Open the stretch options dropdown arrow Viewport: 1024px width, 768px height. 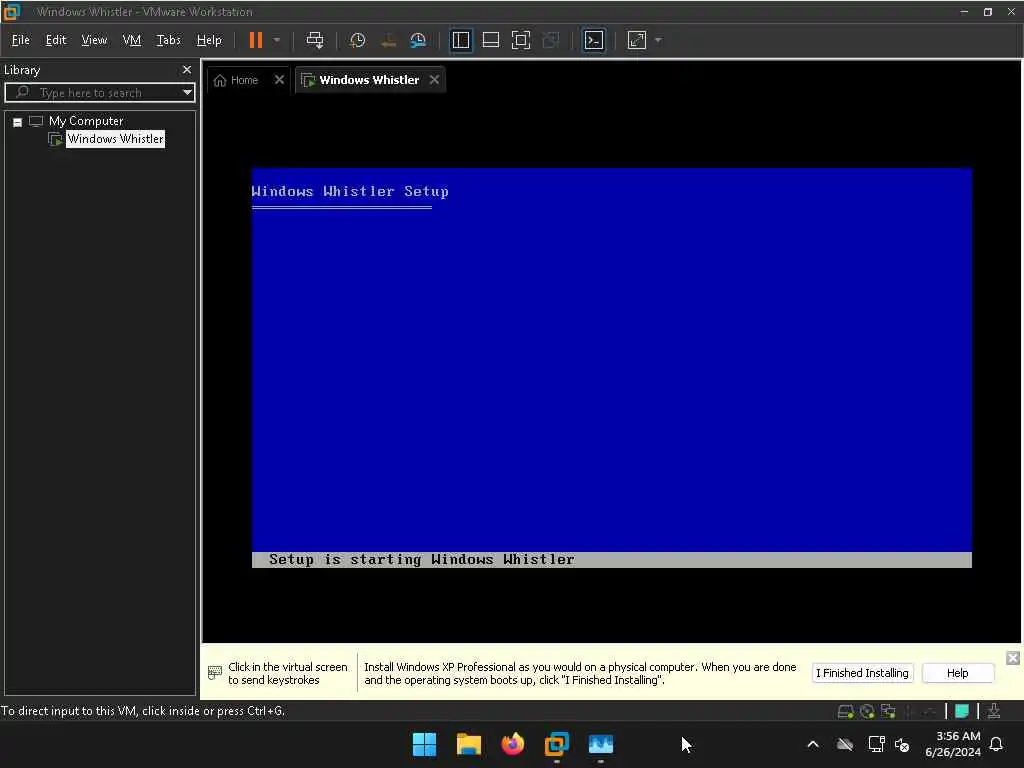(x=658, y=40)
